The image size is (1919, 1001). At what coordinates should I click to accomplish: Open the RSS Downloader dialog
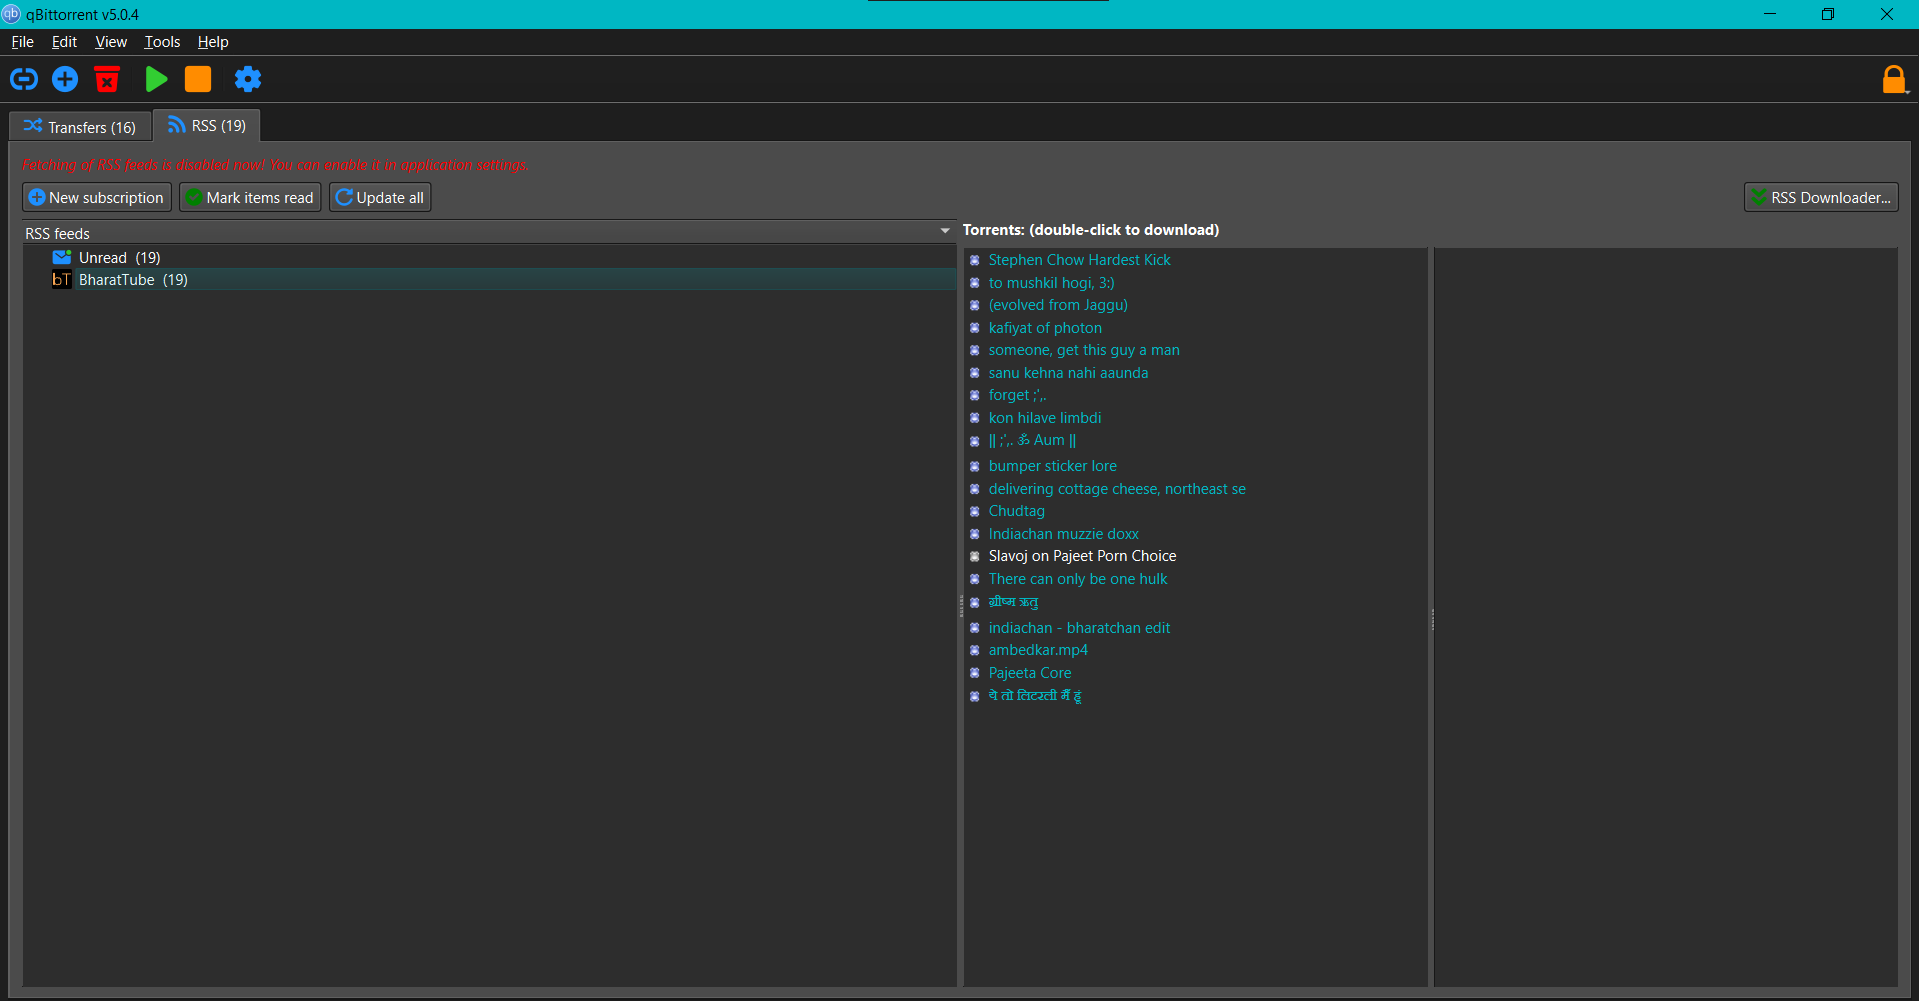(x=1821, y=198)
